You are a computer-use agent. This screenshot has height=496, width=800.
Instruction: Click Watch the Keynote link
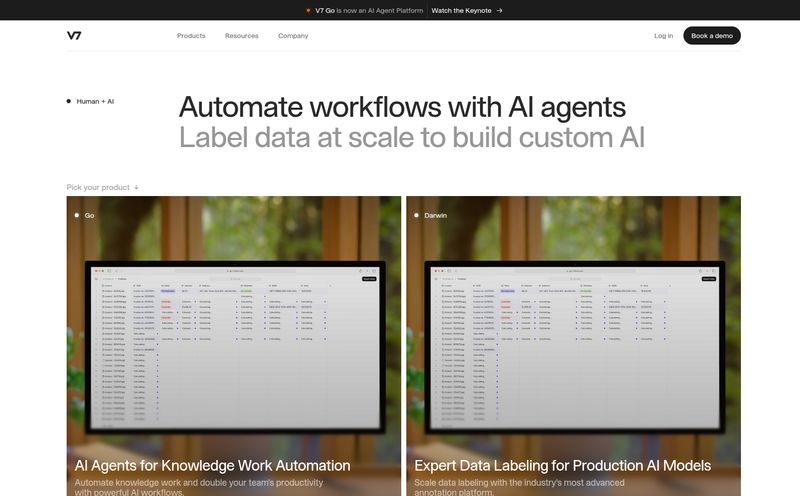[461, 10]
